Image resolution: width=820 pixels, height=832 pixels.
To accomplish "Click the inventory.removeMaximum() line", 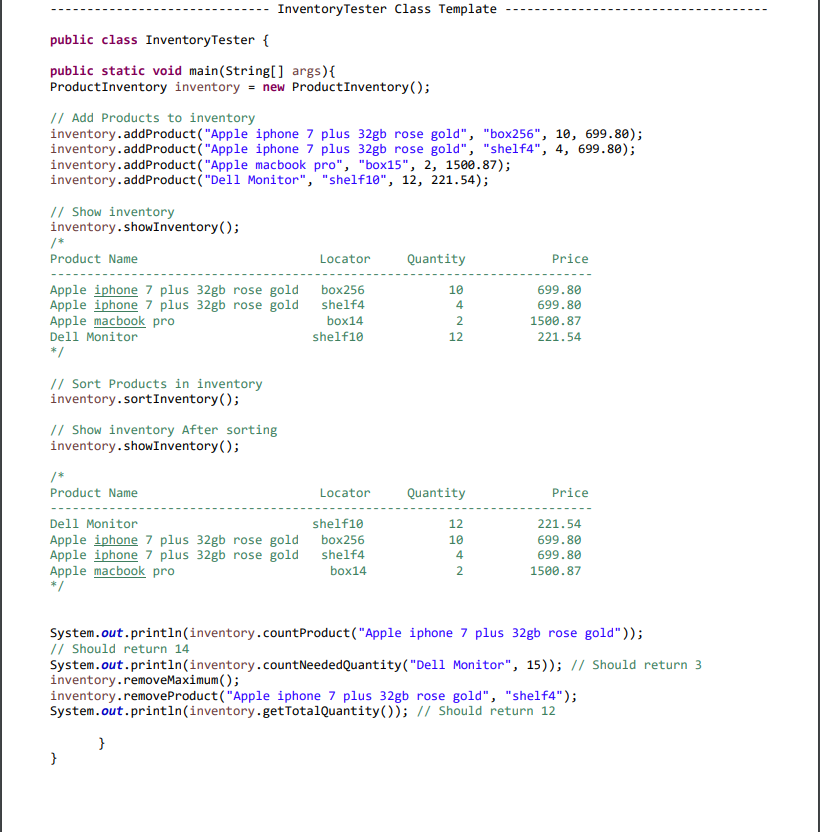I will point(145,680).
